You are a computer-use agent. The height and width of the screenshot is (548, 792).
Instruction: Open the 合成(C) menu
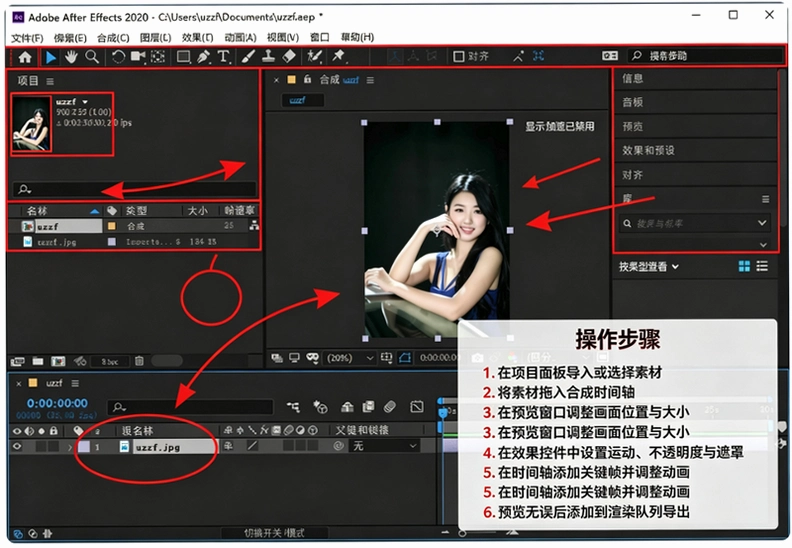point(113,37)
